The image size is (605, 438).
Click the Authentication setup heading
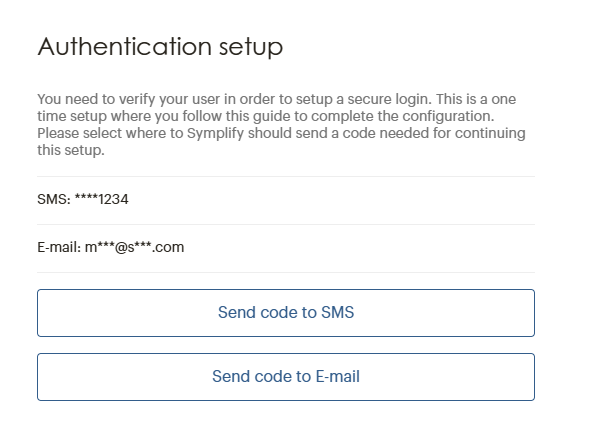pos(160,47)
